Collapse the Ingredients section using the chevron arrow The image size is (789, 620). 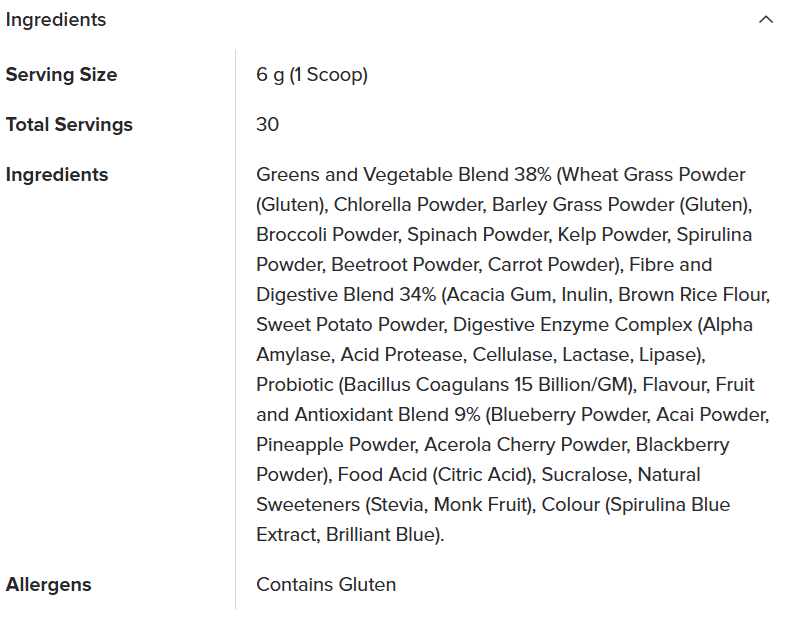(765, 20)
